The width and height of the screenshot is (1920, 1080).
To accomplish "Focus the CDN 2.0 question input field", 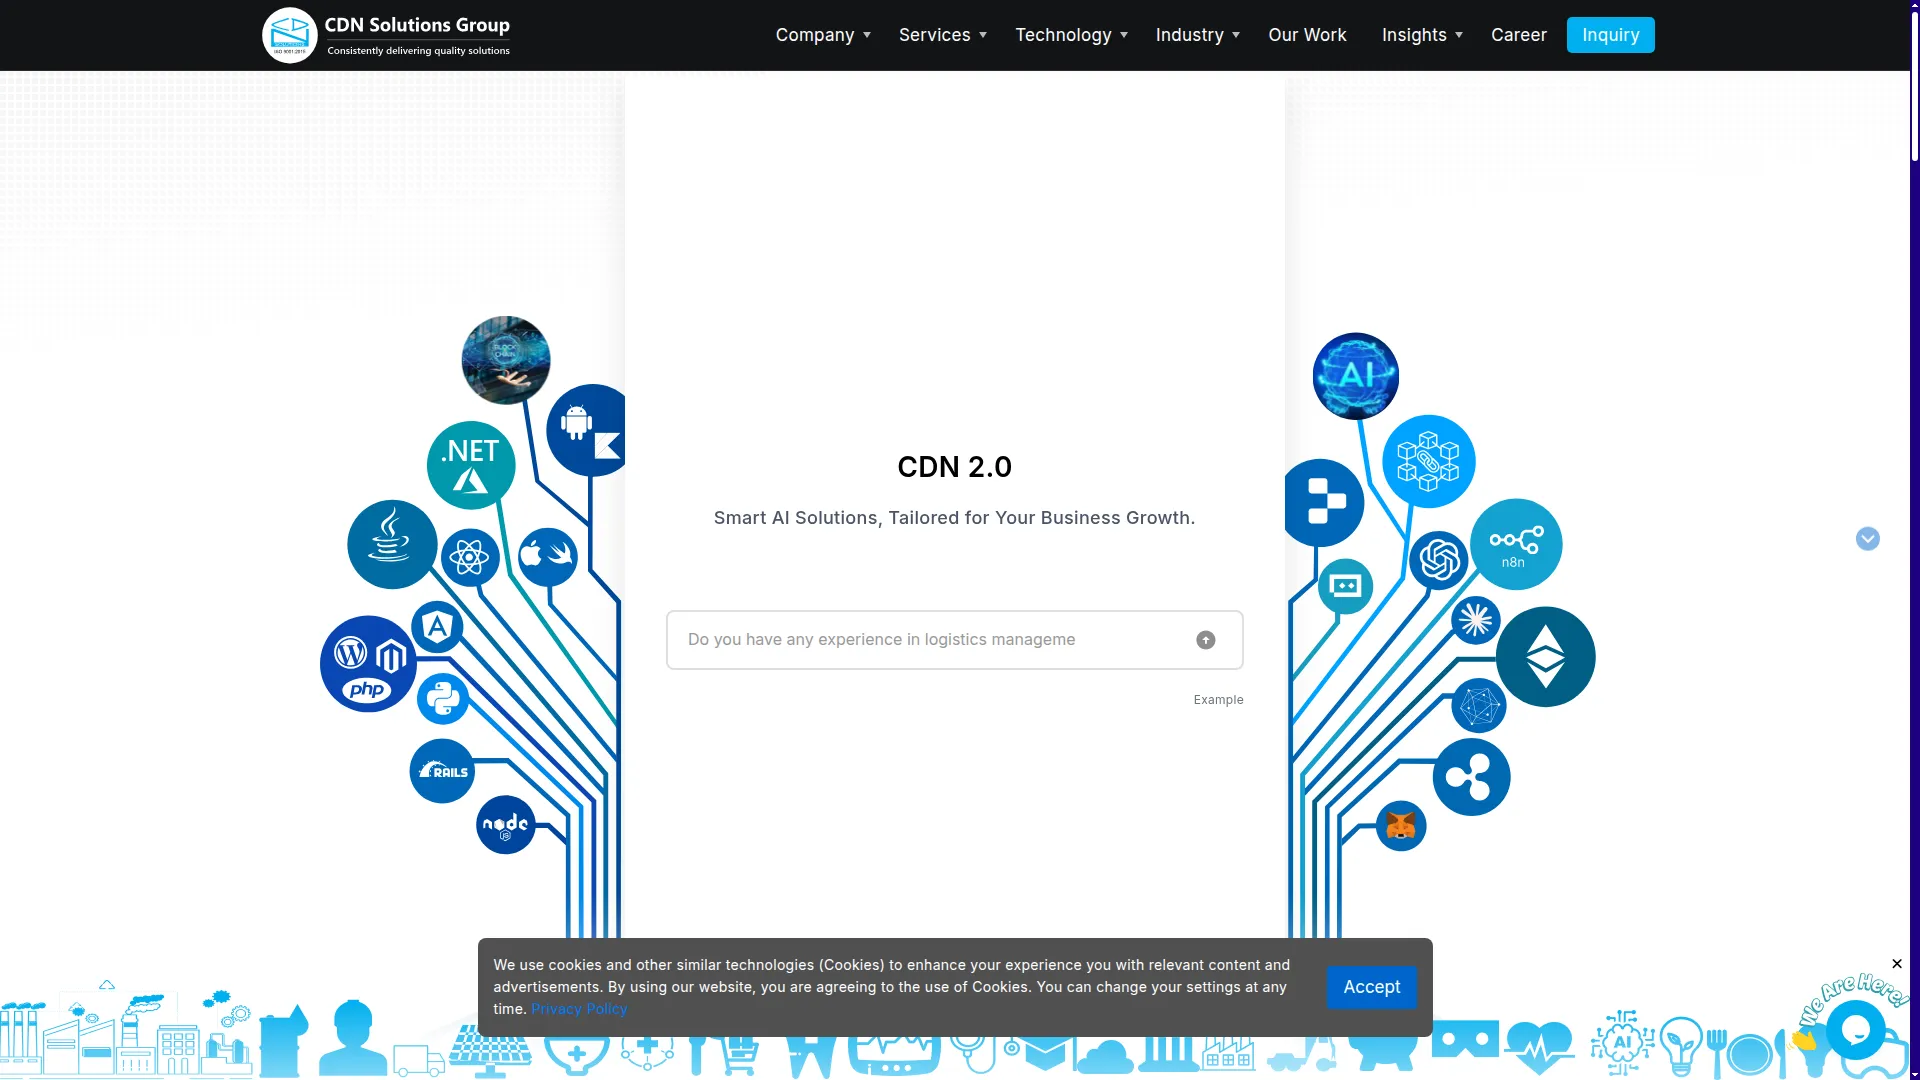I will (x=955, y=640).
